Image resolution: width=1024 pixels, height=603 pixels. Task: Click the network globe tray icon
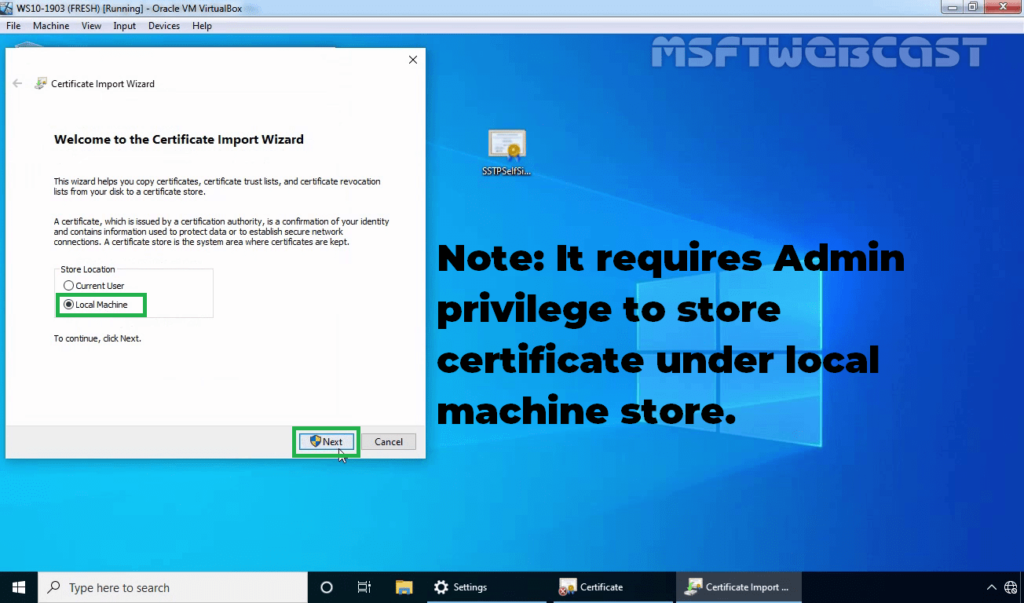point(1011,587)
